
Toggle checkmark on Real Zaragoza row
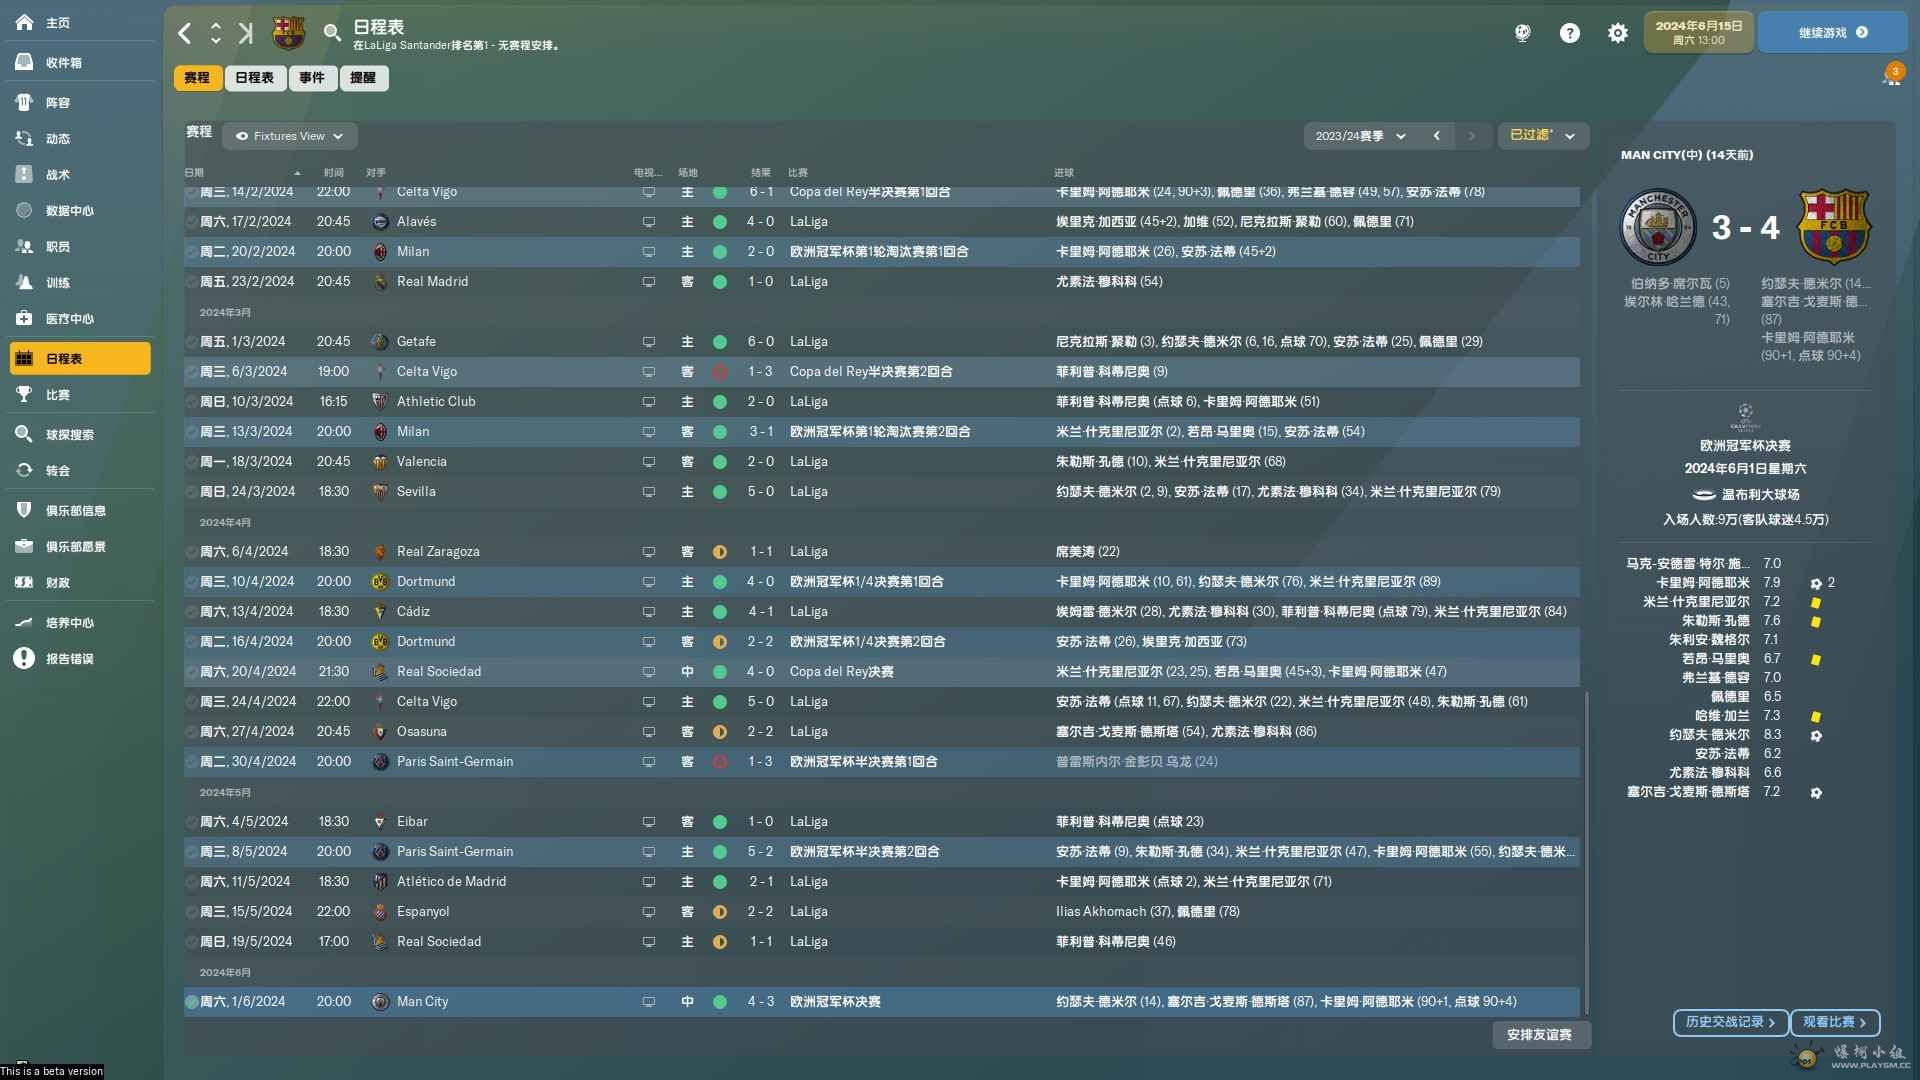coord(192,552)
